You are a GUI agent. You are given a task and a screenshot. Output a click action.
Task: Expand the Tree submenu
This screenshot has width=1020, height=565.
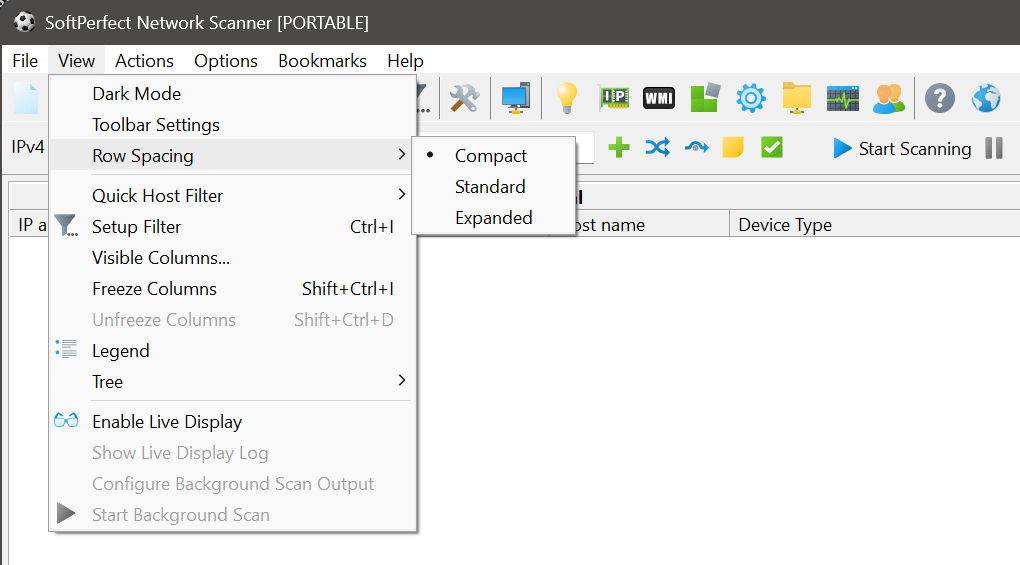(232, 382)
